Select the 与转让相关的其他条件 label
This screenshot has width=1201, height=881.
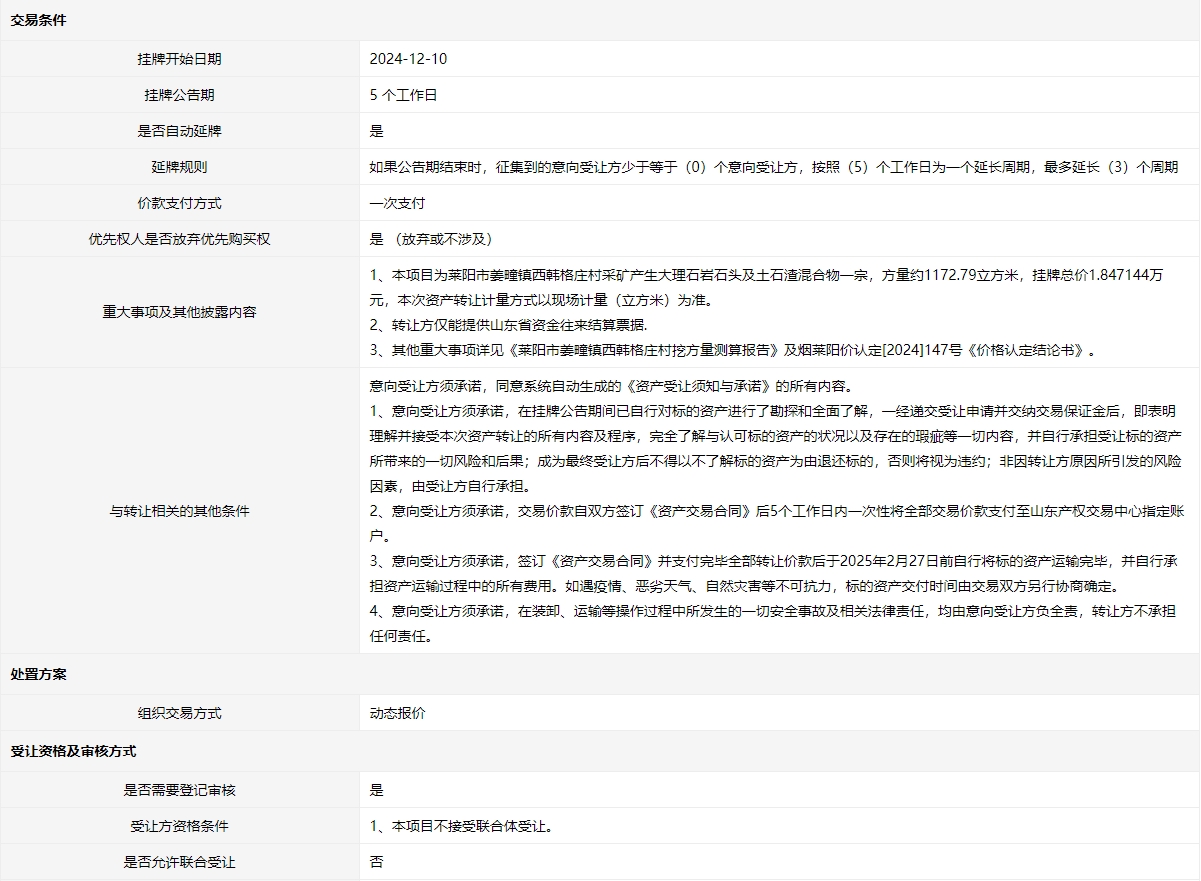coord(179,511)
